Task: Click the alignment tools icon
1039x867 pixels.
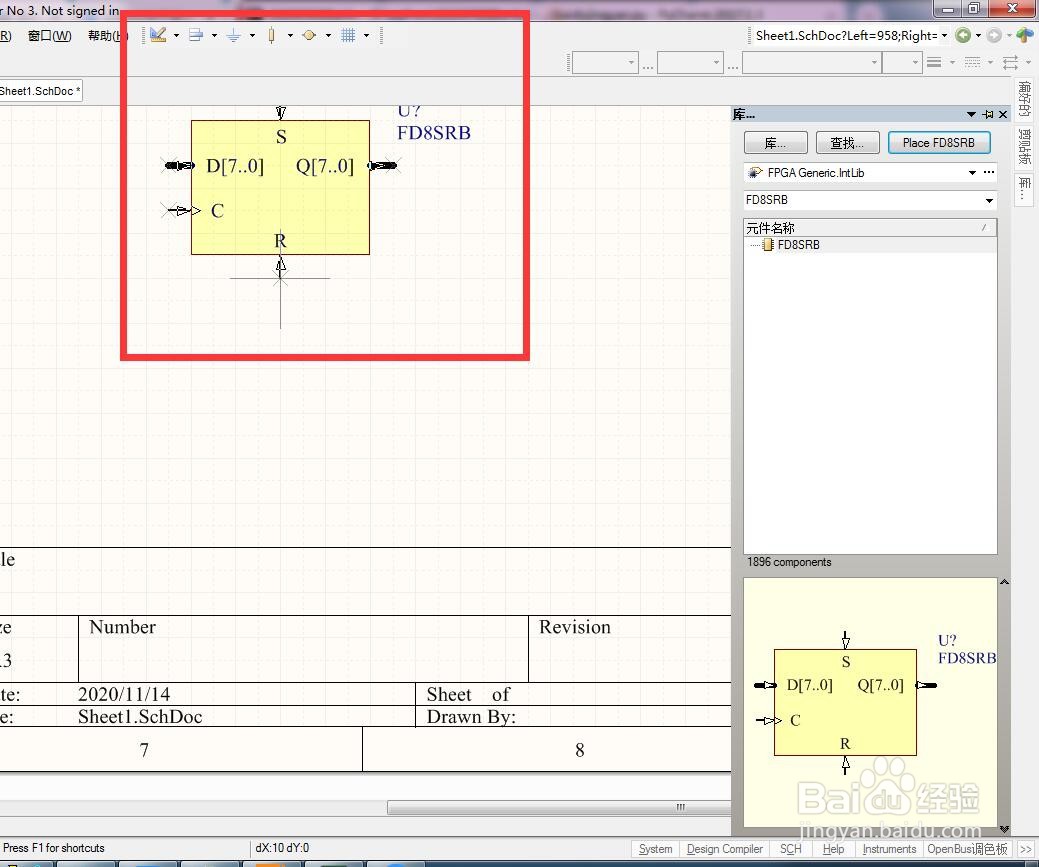Action: click(195, 35)
